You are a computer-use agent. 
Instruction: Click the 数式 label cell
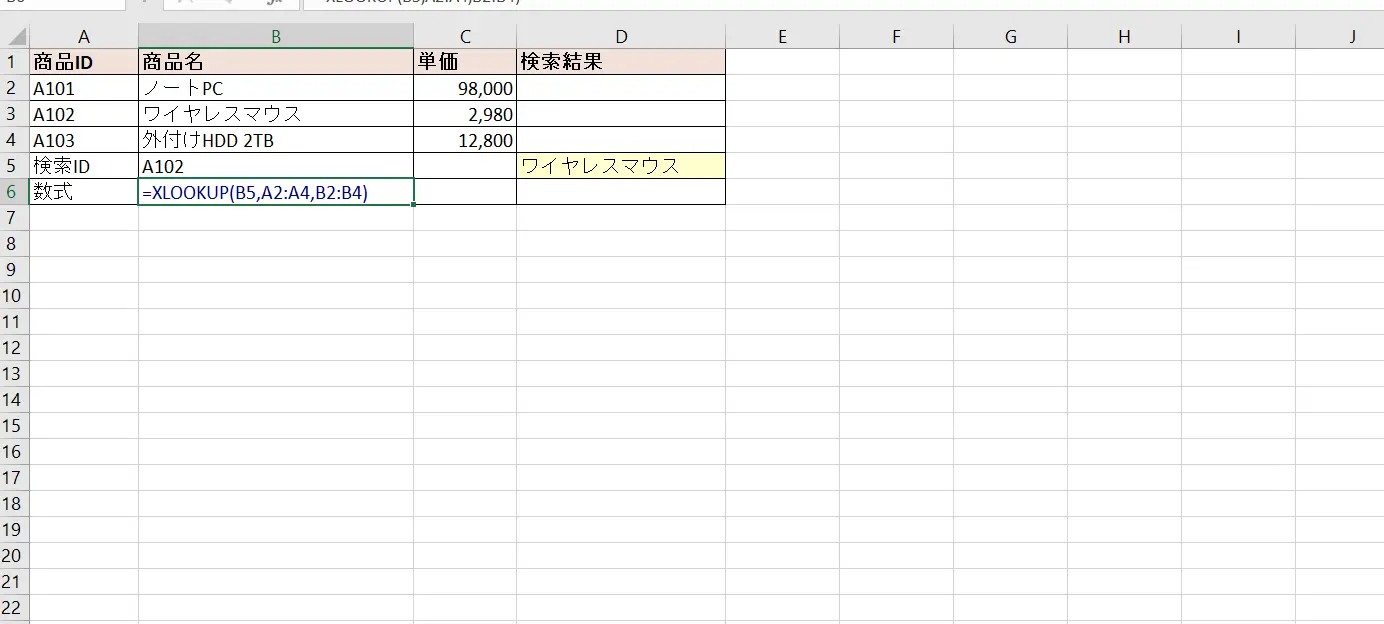pos(84,192)
